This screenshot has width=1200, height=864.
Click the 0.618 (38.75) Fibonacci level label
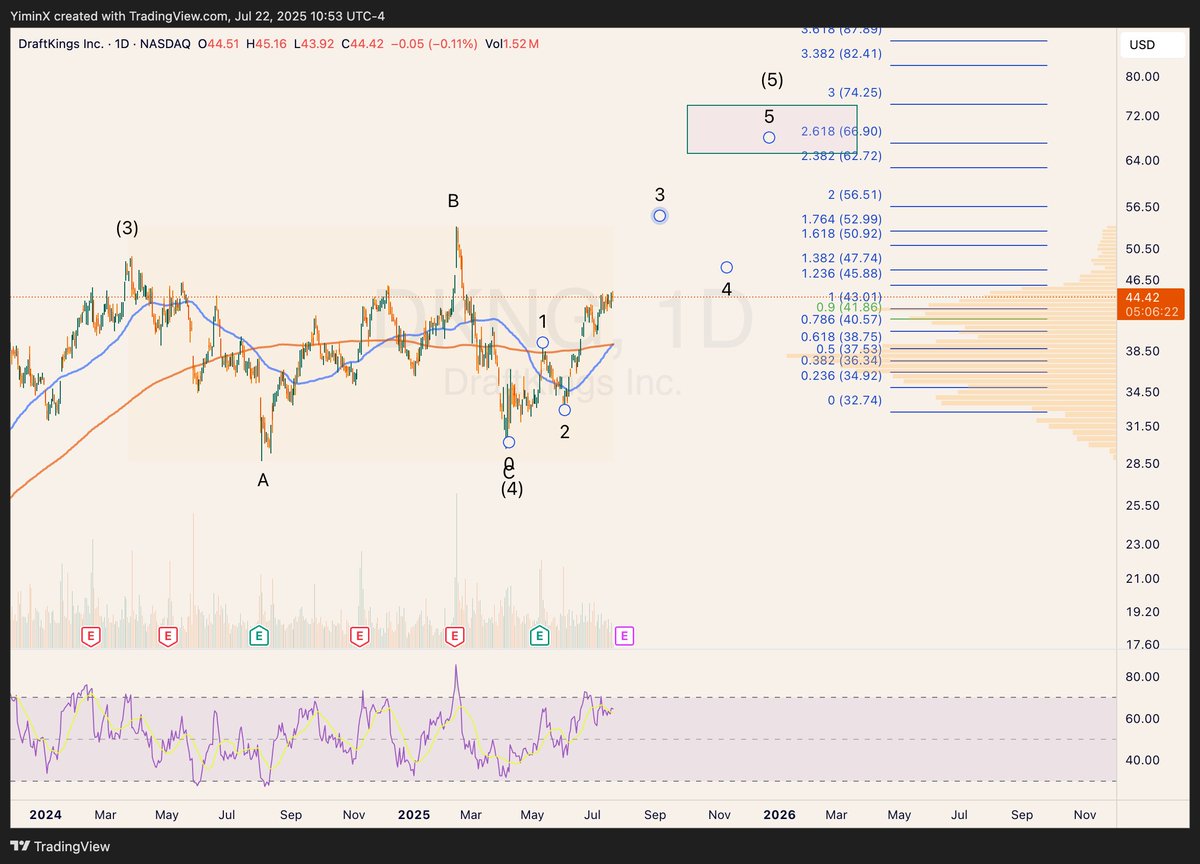point(841,338)
